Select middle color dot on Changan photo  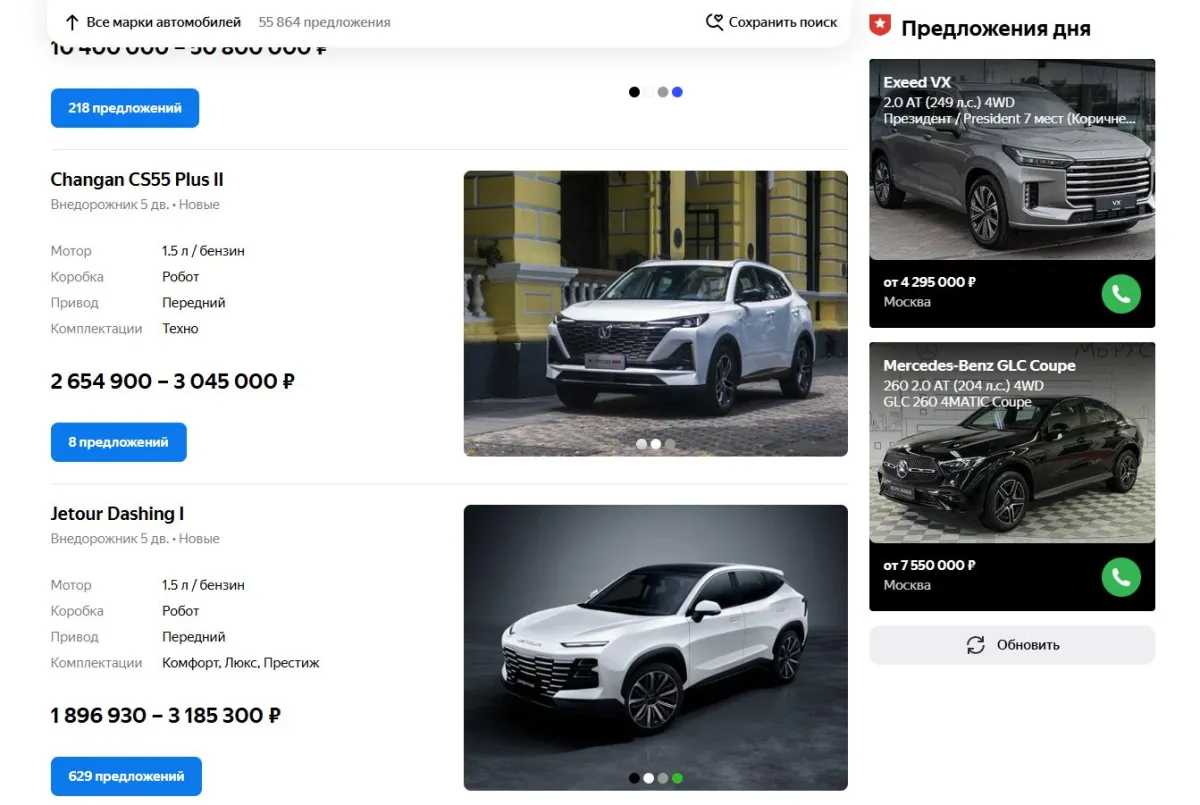(655, 444)
